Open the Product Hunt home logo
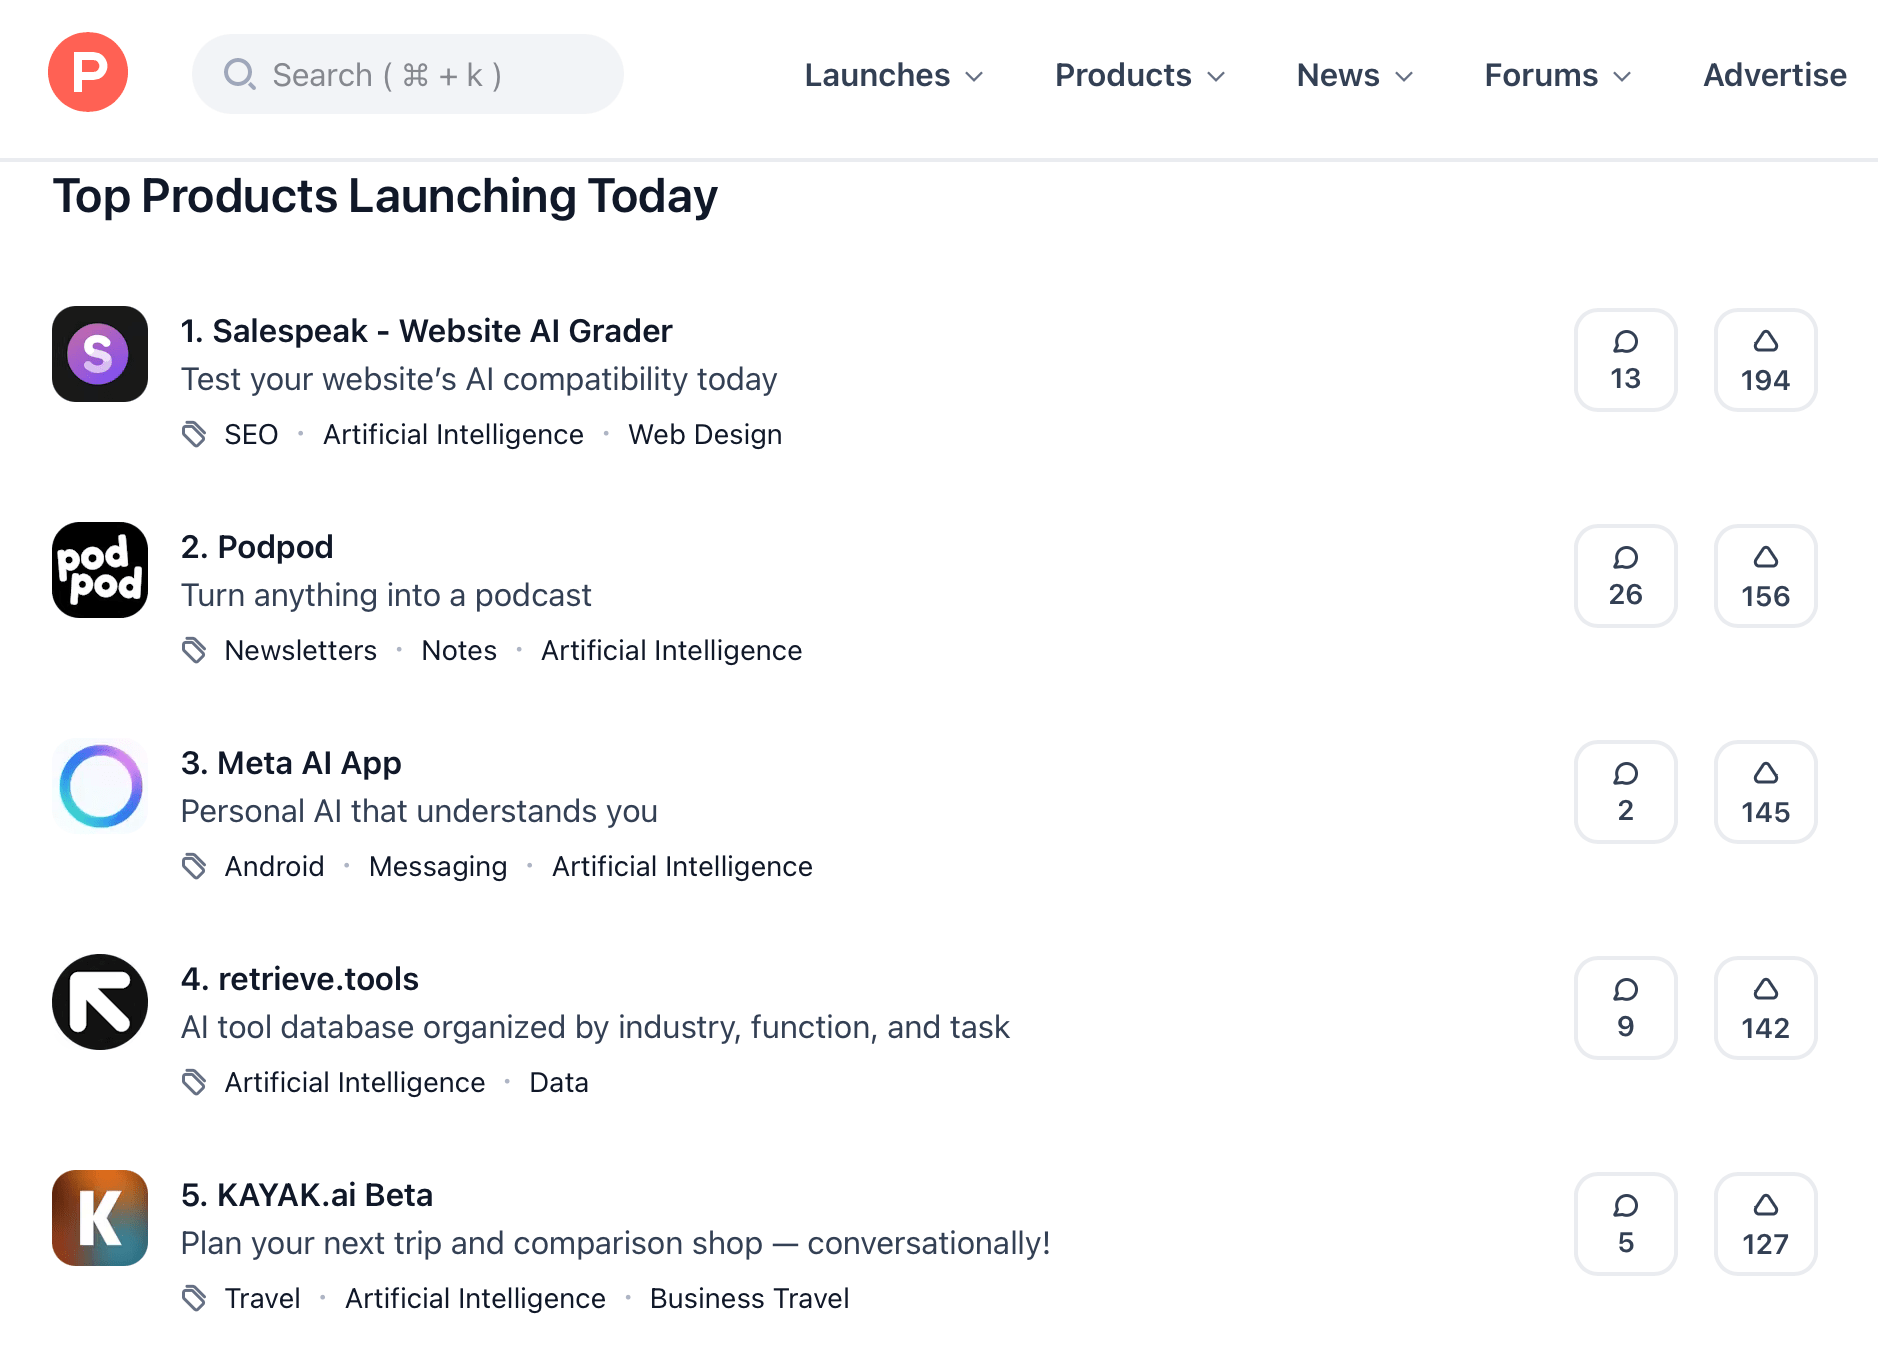This screenshot has width=1878, height=1350. pos(88,72)
